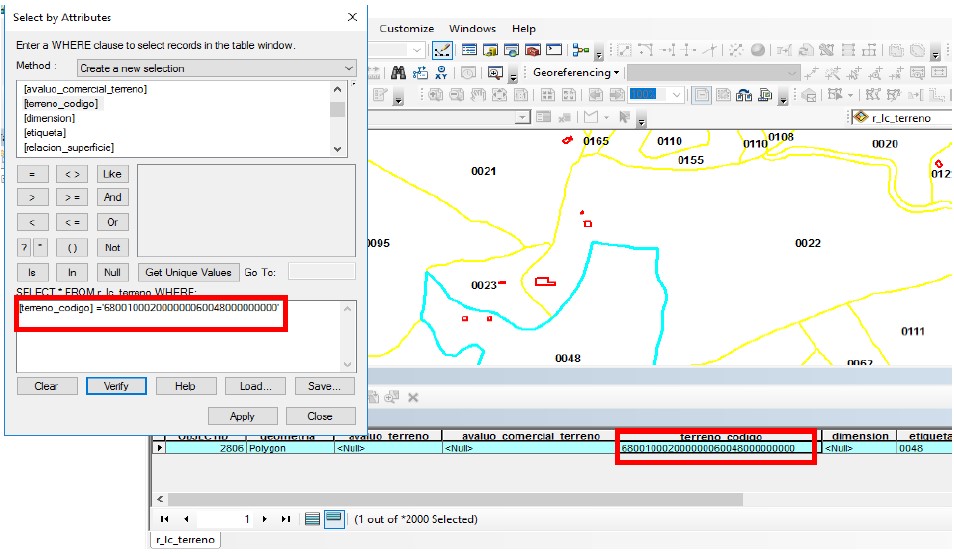Open the Windows menu
The height and width of the screenshot is (554, 954).
click(472, 29)
